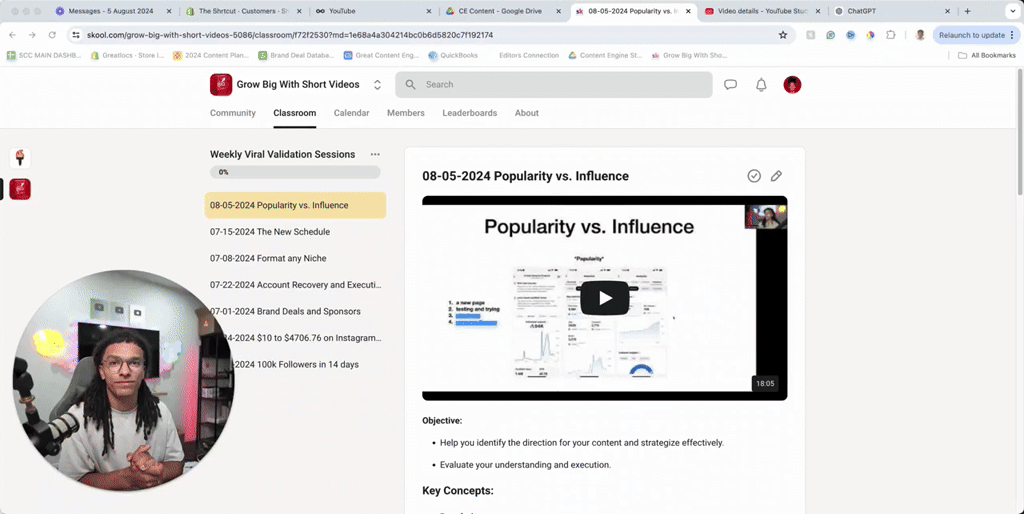
Task: Click the page vertical scrollbar
Action: 1019,131
